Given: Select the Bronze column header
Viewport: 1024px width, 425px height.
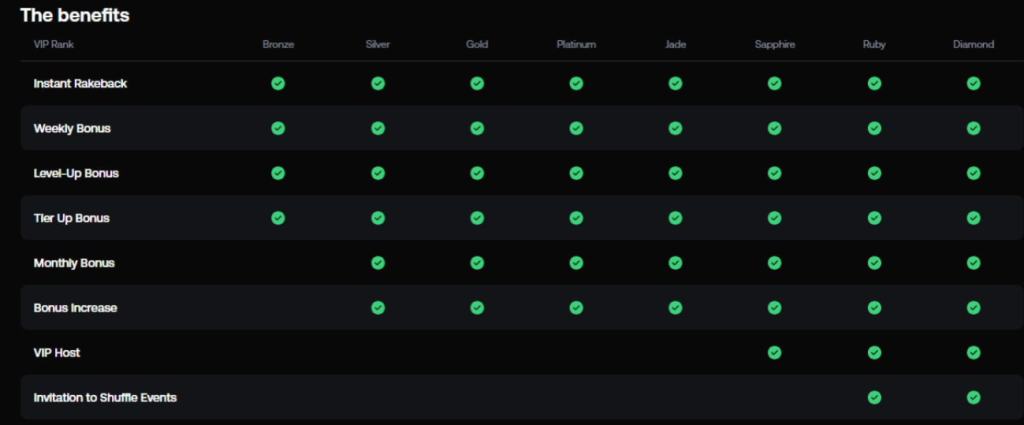Looking at the screenshot, I should click(278, 44).
